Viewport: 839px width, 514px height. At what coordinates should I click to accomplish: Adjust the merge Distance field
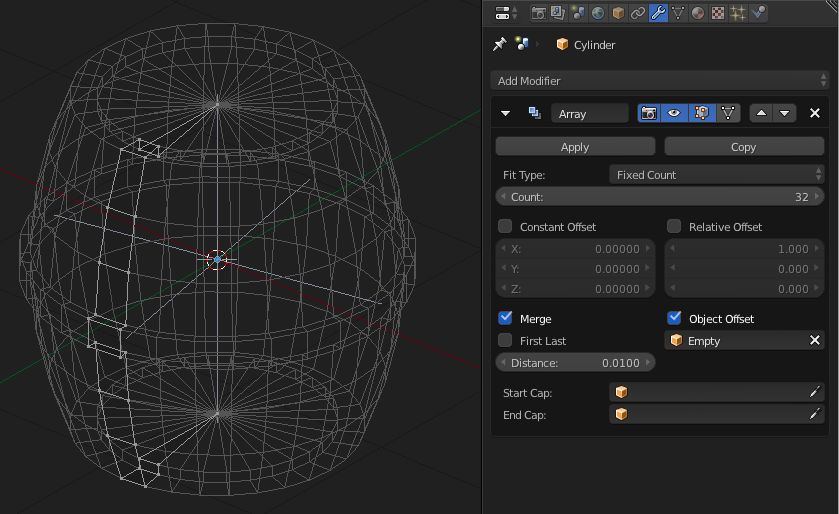pos(575,363)
